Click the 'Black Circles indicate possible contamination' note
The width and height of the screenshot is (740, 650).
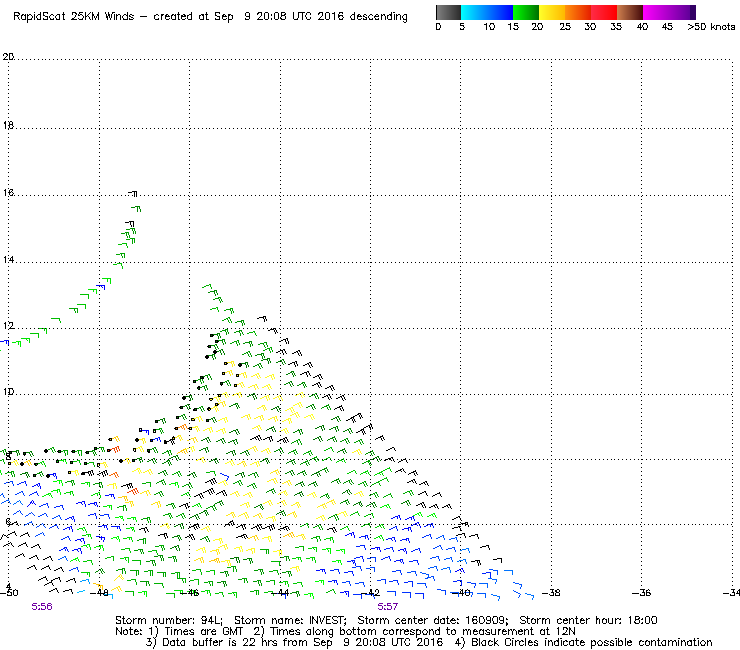[x=592, y=642]
